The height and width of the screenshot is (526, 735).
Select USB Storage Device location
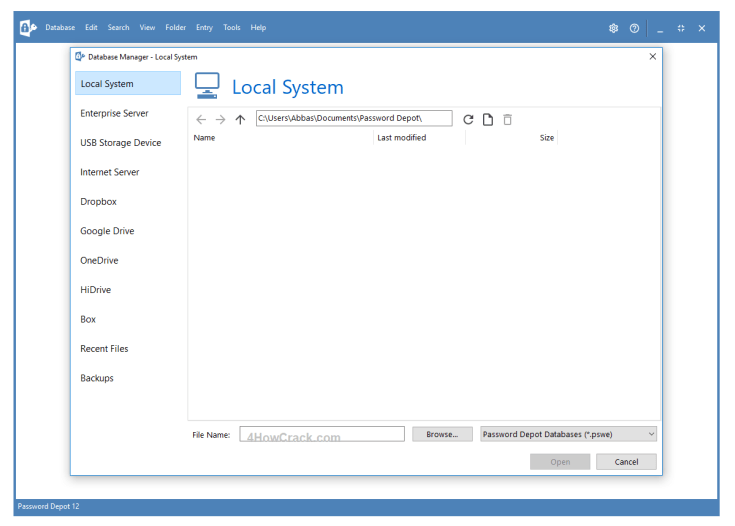pos(120,143)
